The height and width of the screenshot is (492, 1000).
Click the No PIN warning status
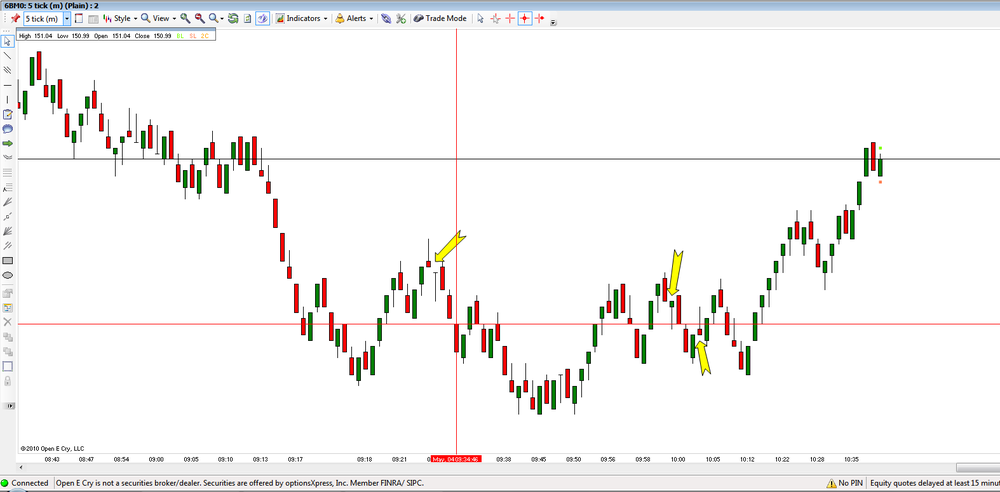coord(846,483)
